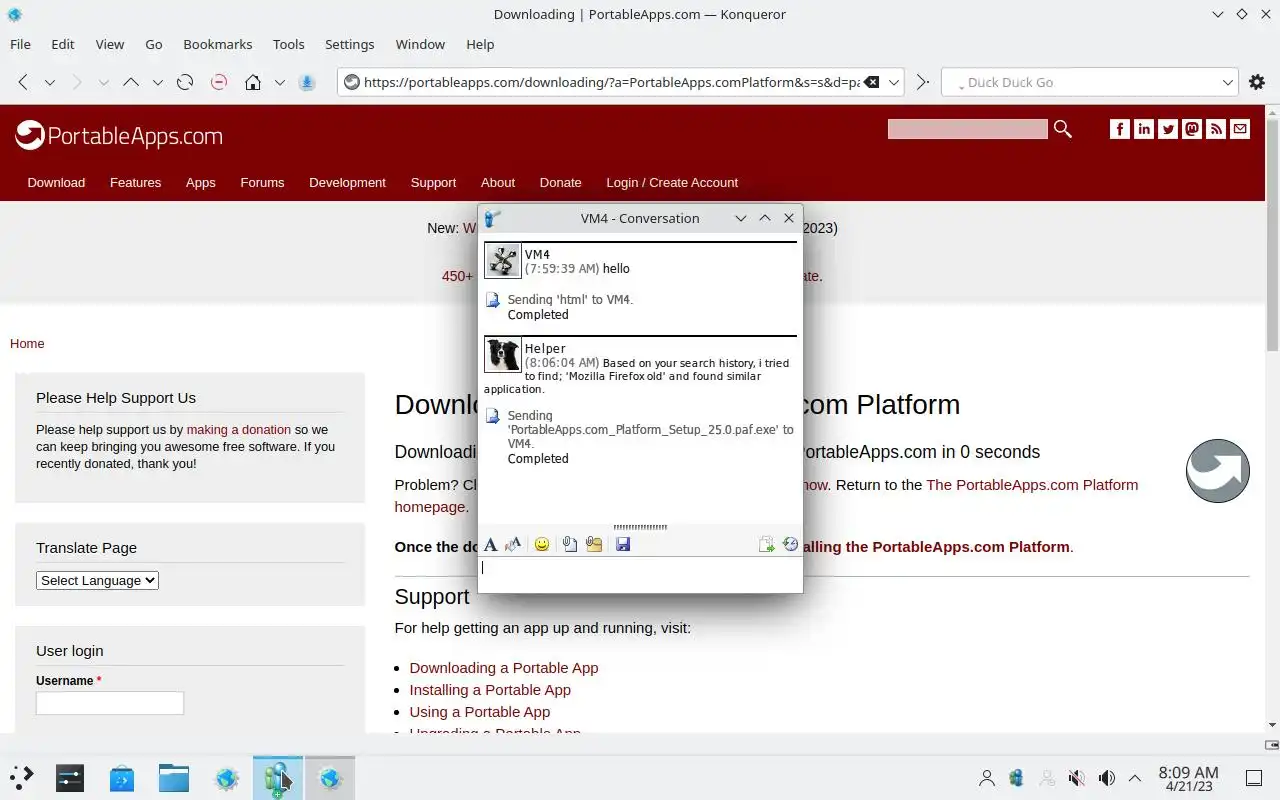
Task: Open the View menu
Action: click(110, 45)
